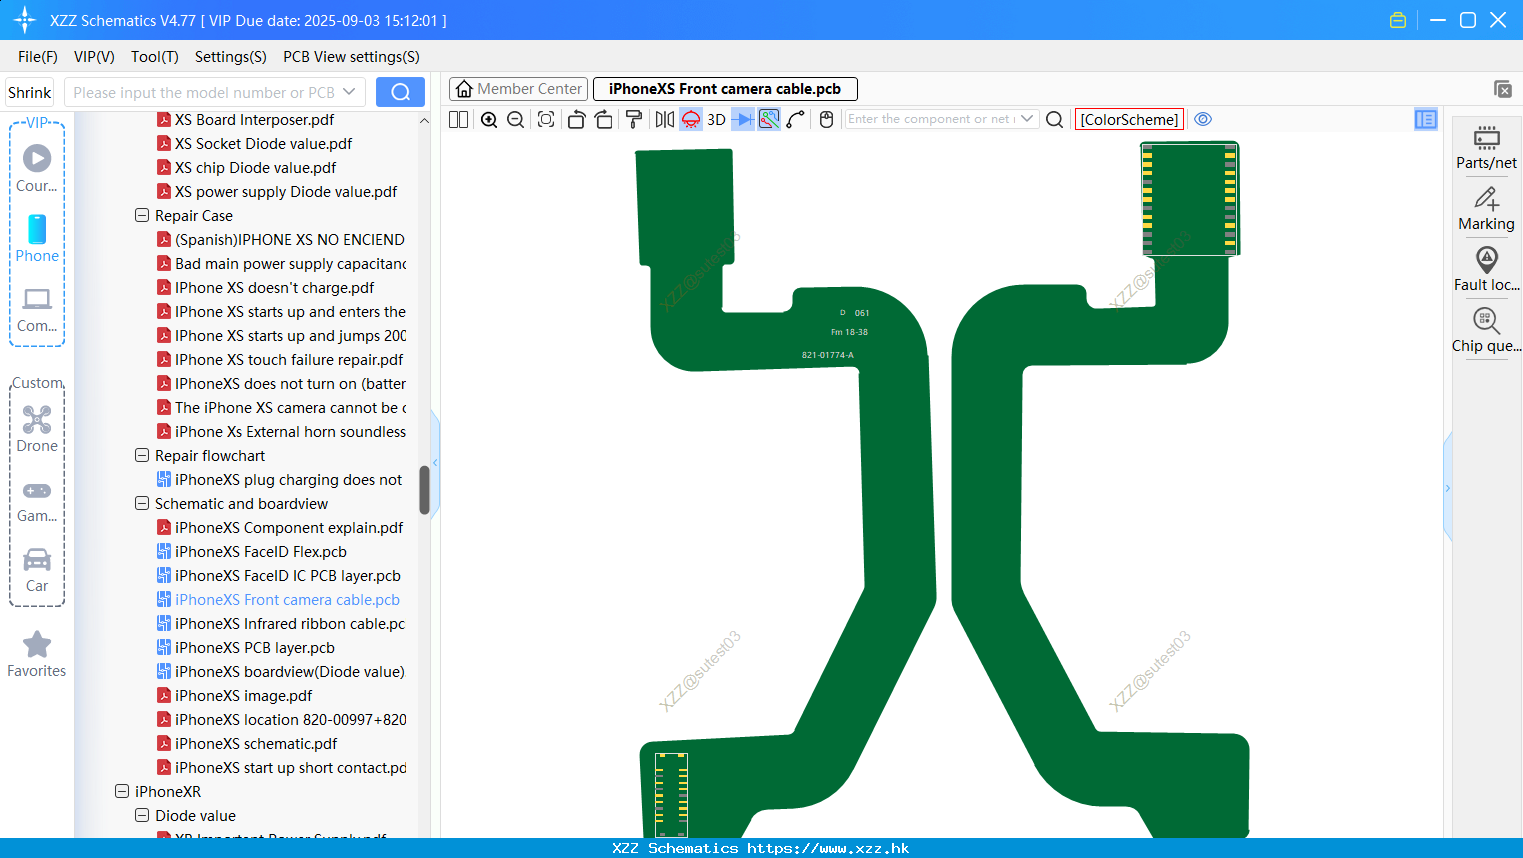Screen dimensions: 1523x858
Task: Fit the PCB board to the view
Action: click(x=546, y=119)
